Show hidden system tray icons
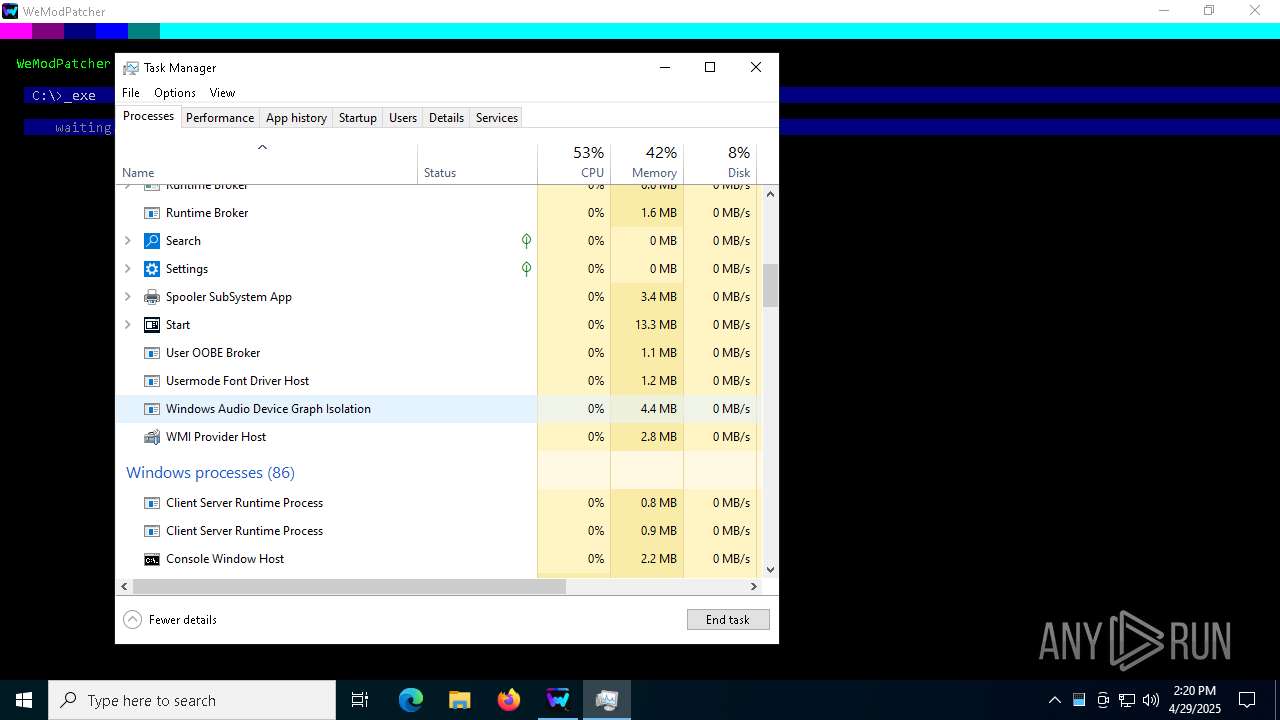 pos(1054,700)
